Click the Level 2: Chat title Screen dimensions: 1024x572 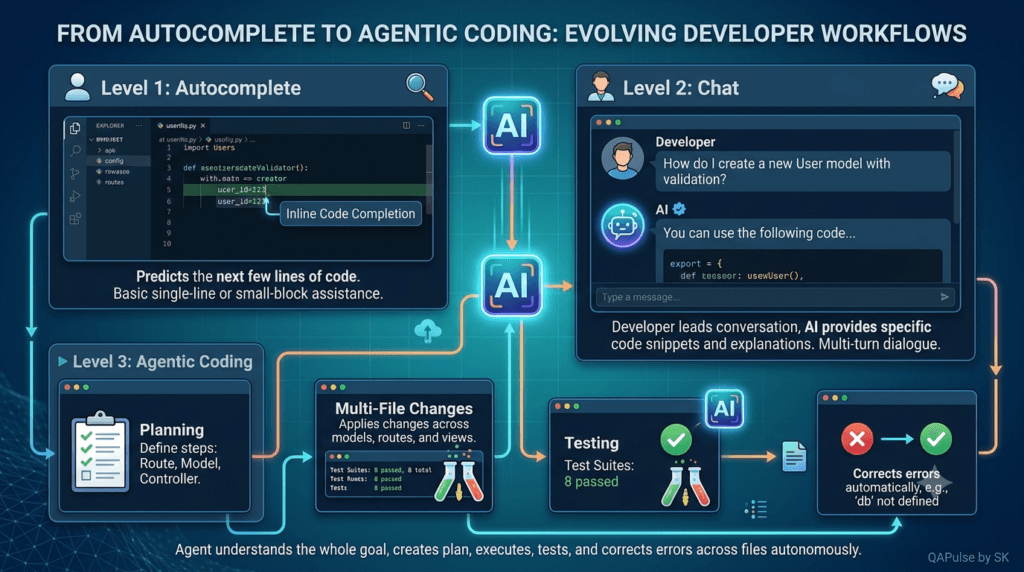(680, 88)
